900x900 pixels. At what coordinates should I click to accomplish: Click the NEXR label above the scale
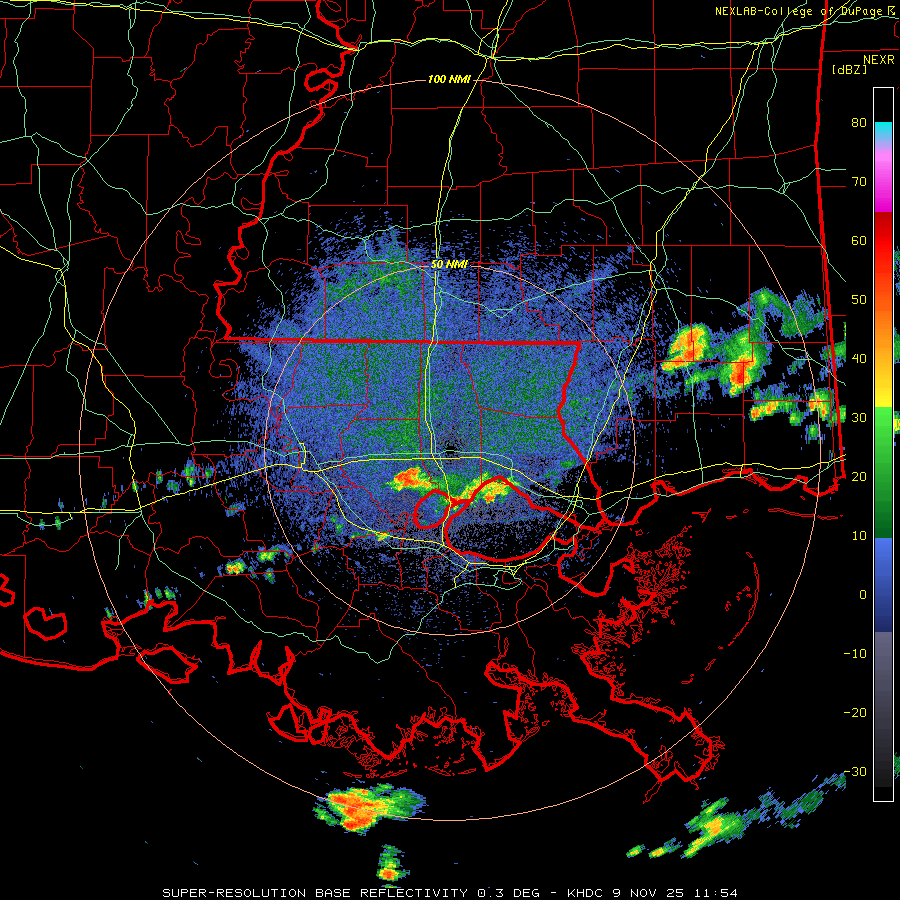click(878, 60)
